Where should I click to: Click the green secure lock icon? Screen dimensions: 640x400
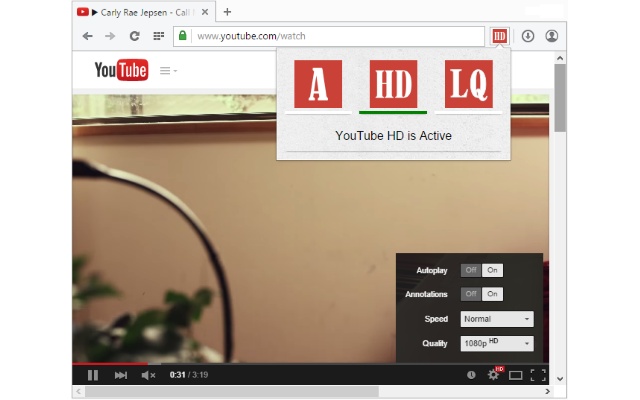[x=182, y=36]
